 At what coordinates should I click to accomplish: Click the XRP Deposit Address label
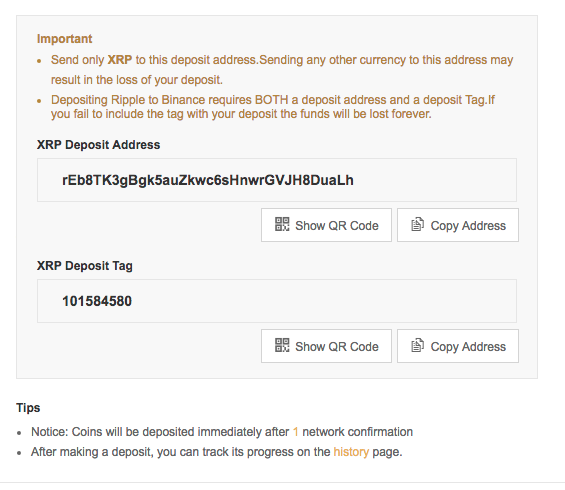pos(98,145)
